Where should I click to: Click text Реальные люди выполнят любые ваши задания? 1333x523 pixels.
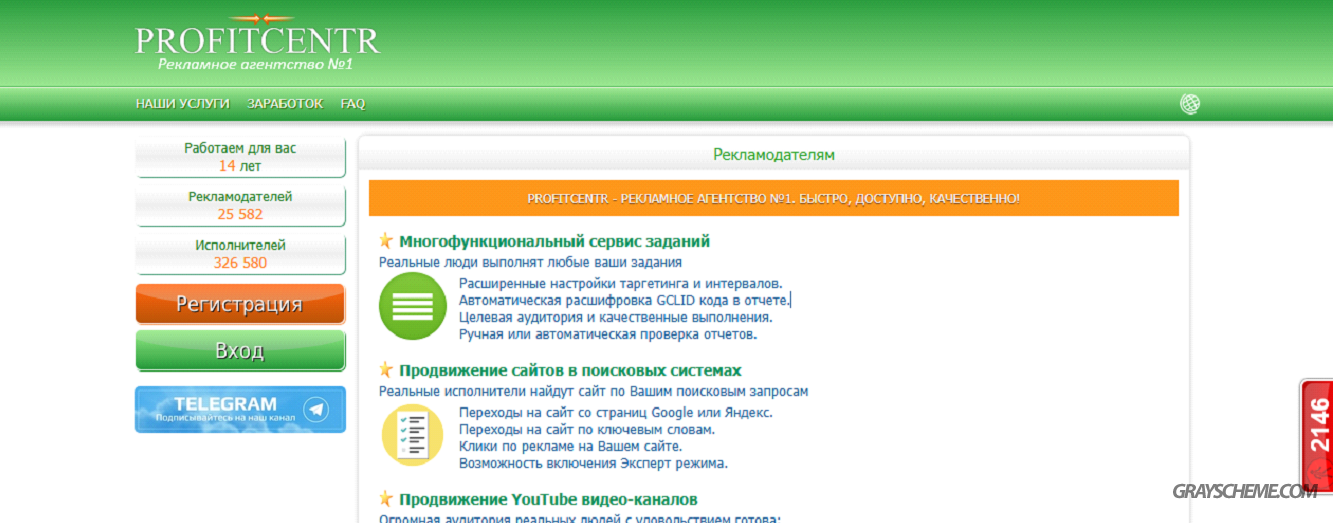tap(530, 262)
